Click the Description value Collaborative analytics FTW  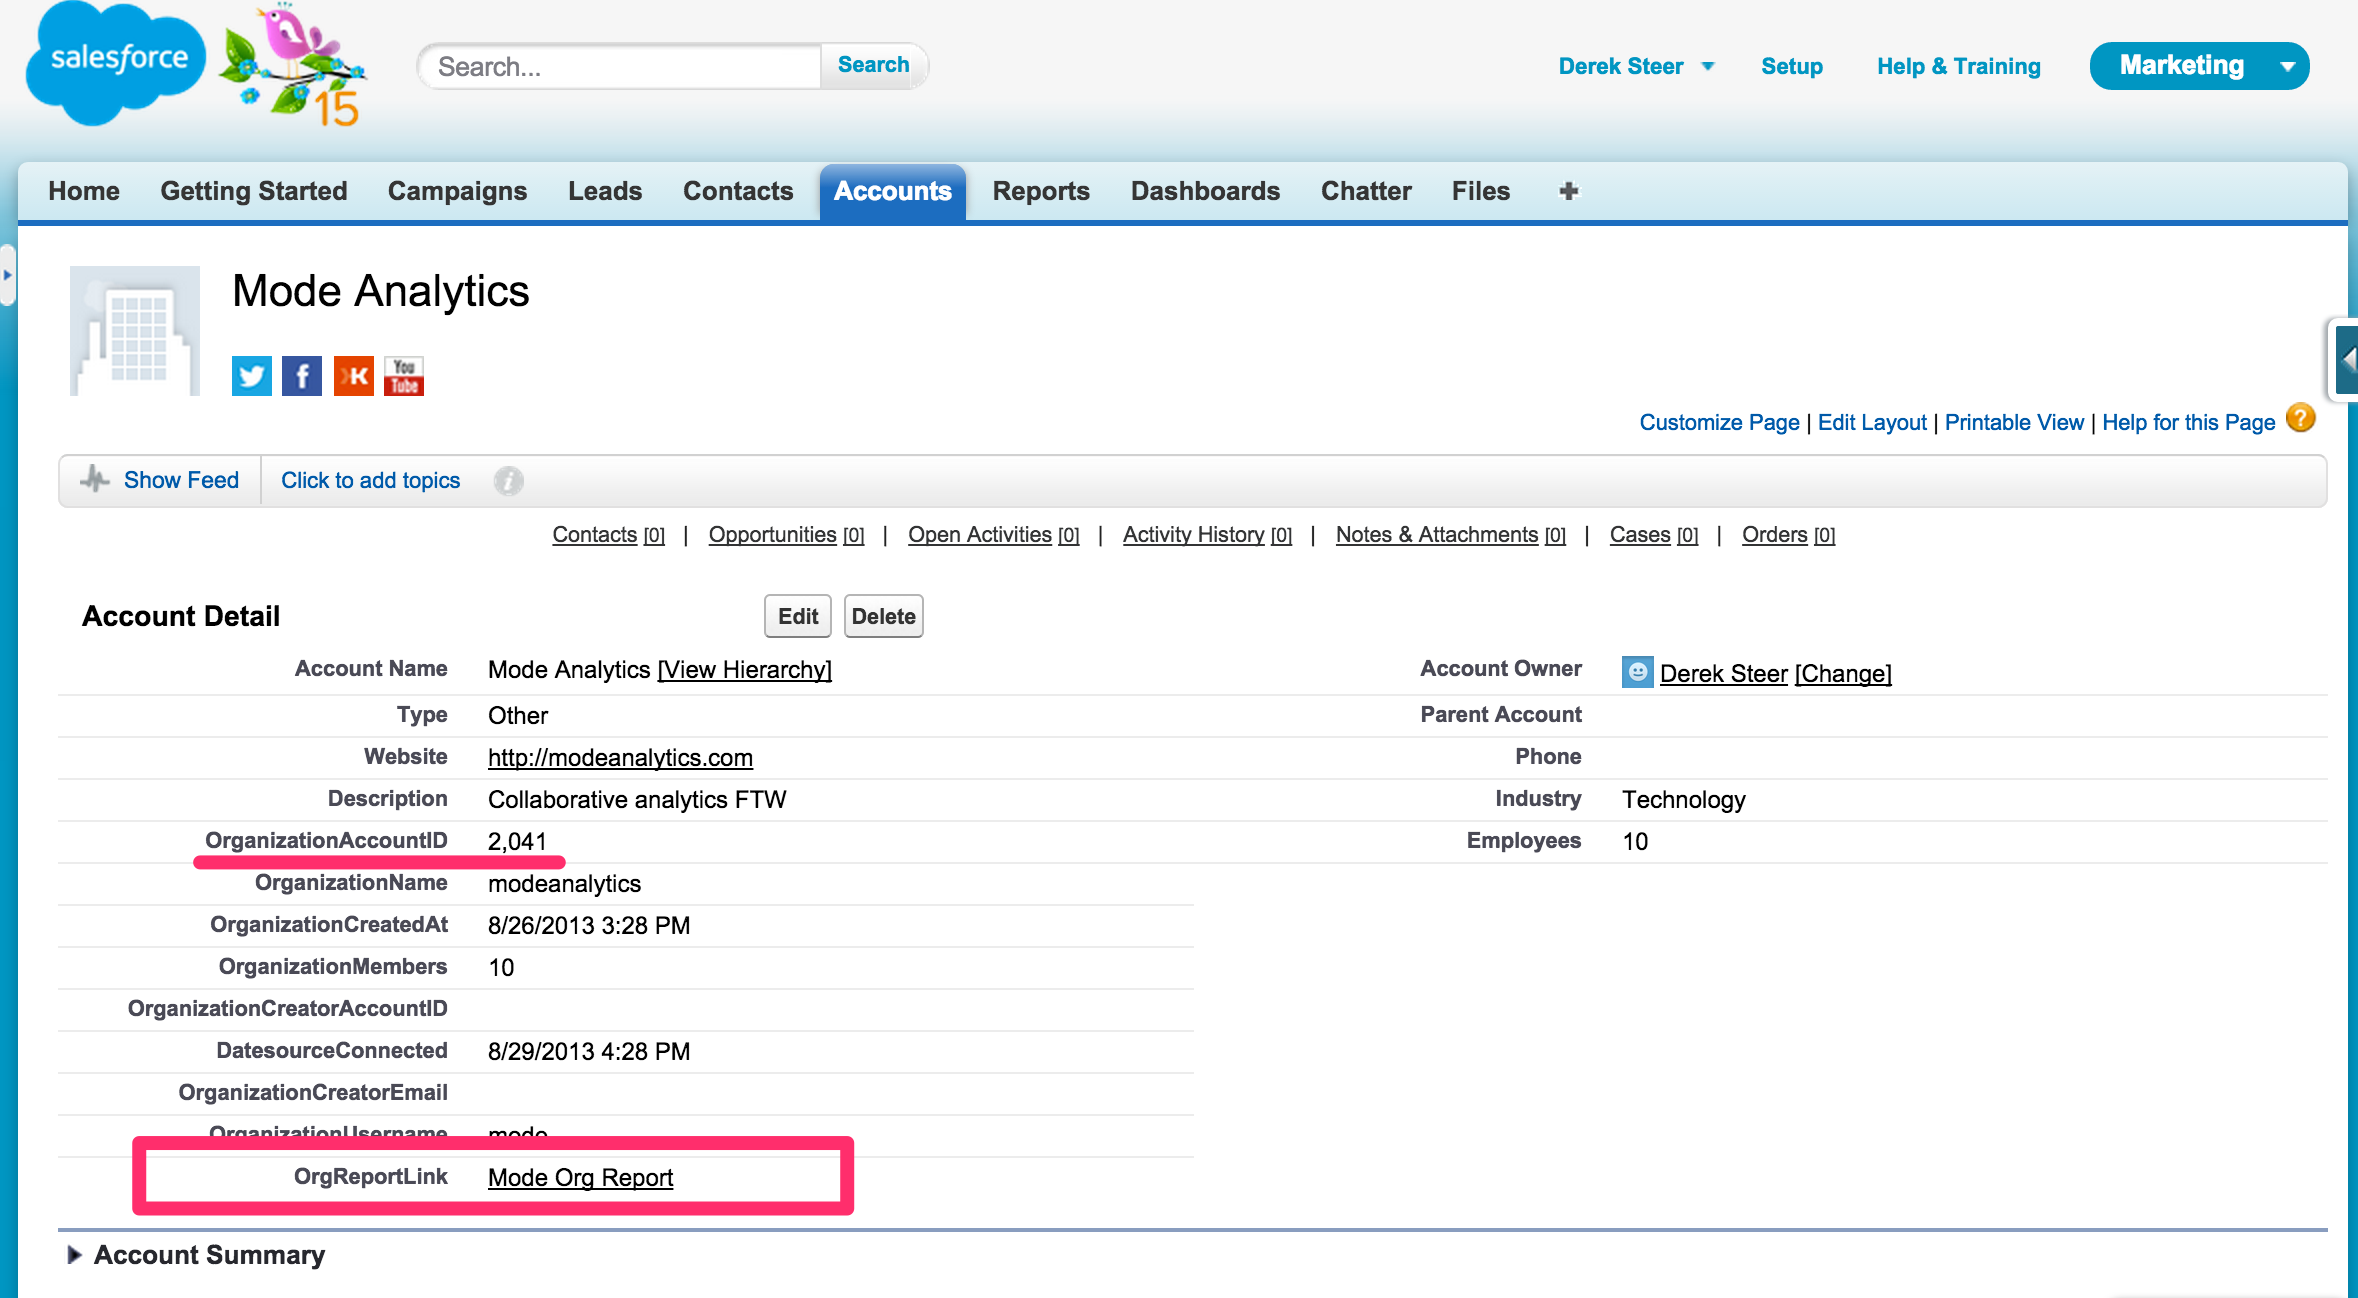tap(637, 800)
